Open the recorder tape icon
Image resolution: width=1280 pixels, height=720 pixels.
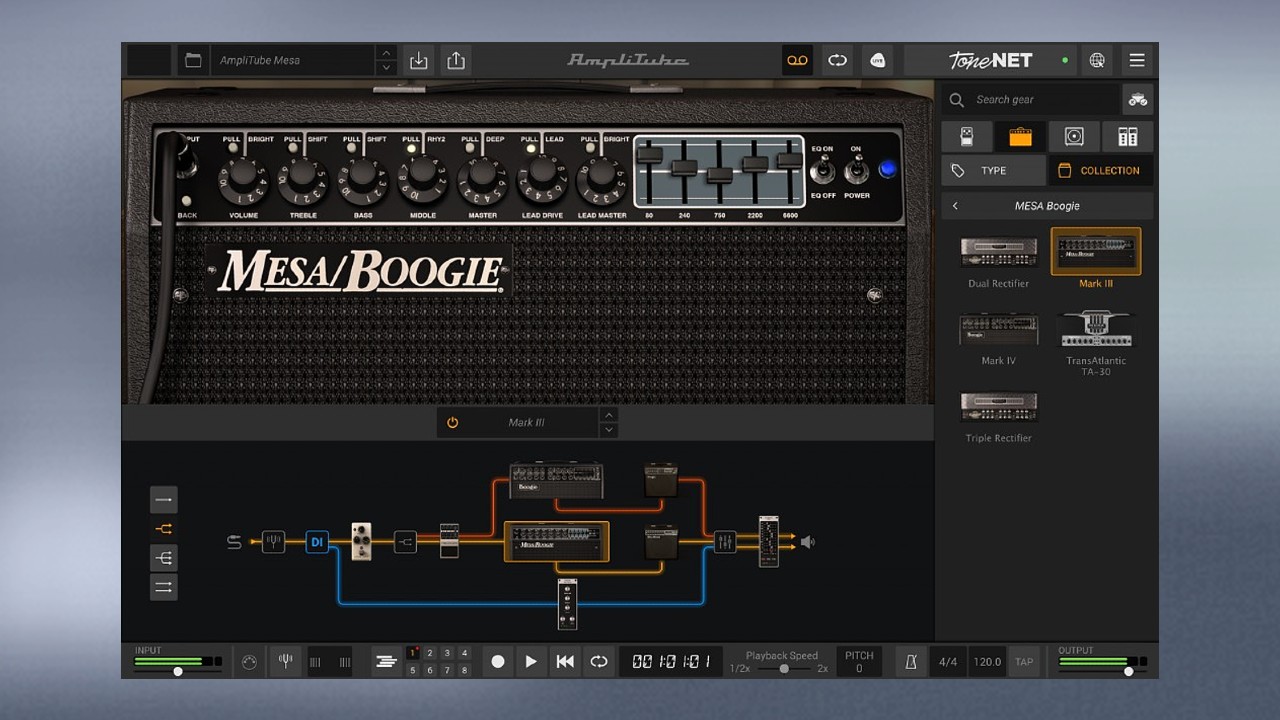pos(797,60)
